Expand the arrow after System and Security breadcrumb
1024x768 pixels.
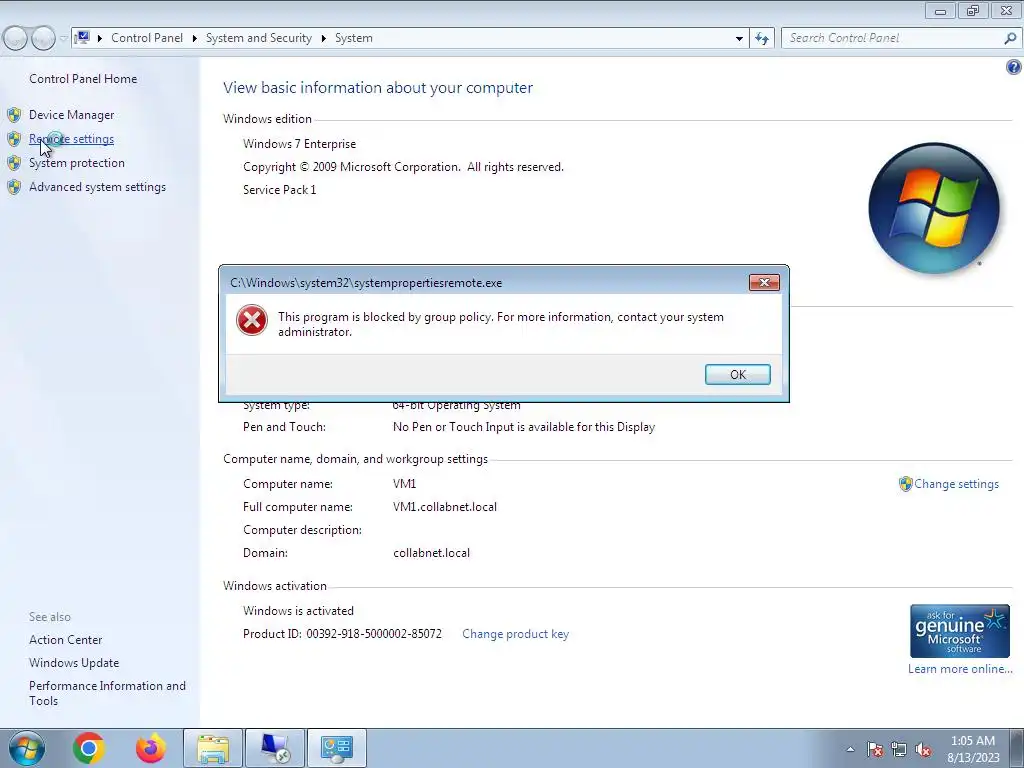pyautogui.click(x=323, y=39)
